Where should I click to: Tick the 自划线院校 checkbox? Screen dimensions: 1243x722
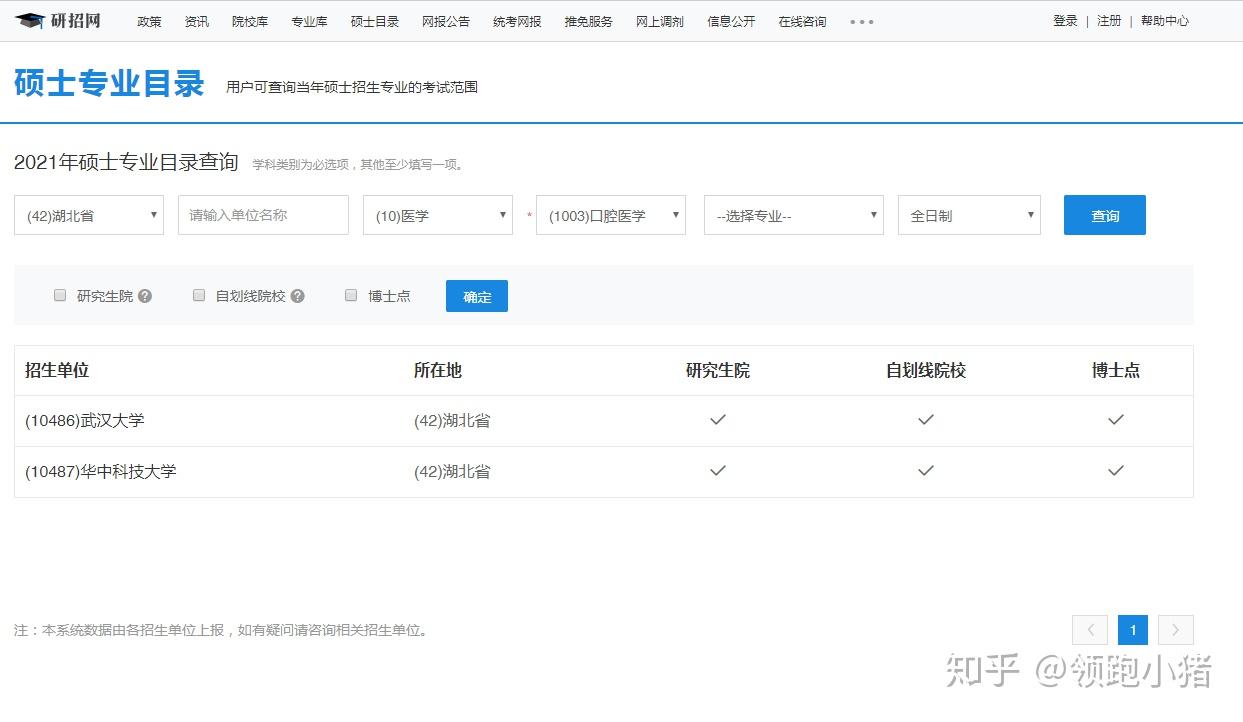click(199, 295)
